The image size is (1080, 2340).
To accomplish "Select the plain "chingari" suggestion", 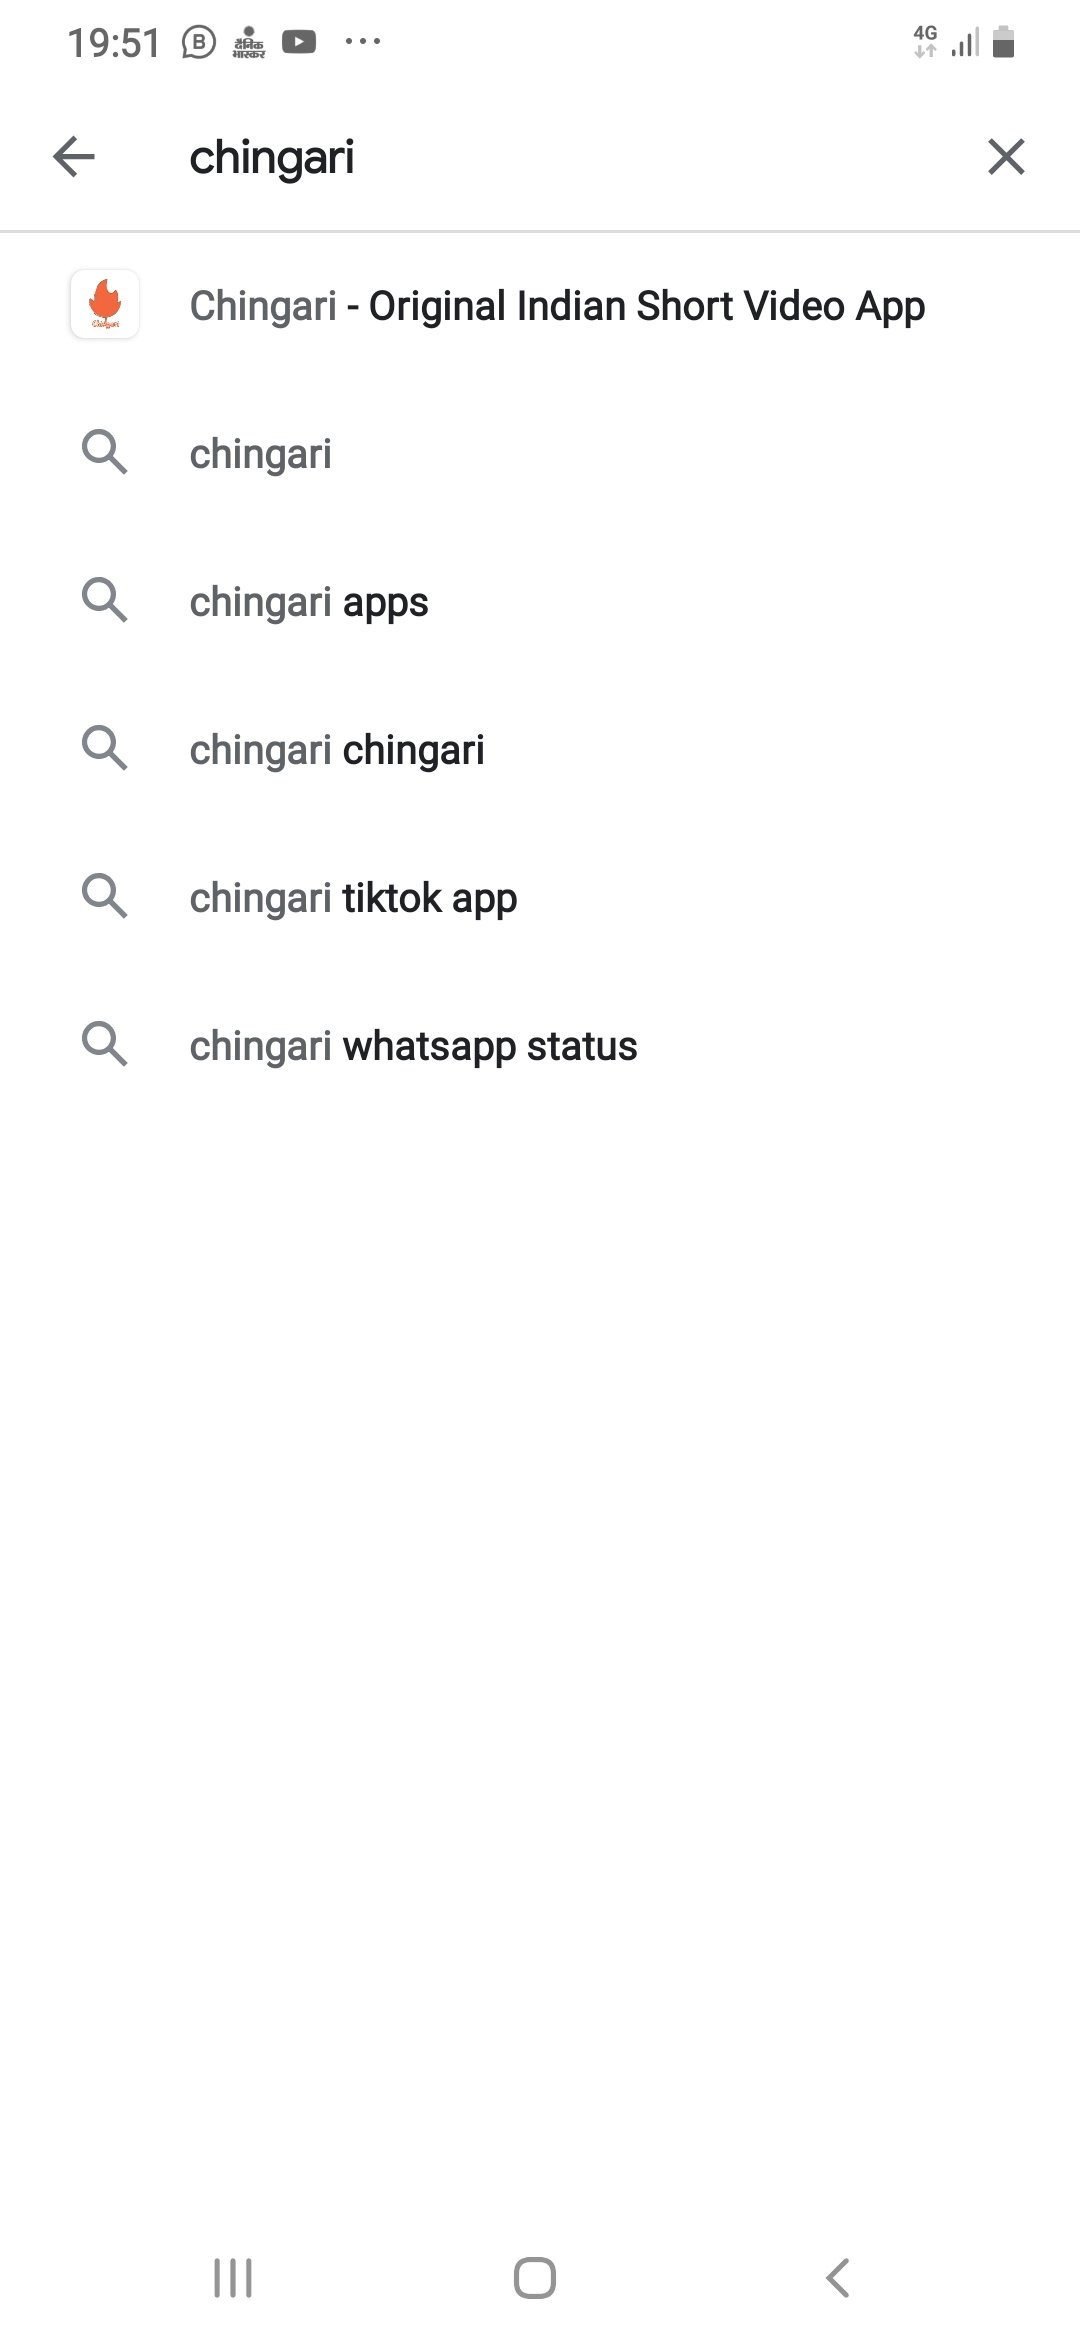I will click(x=261, y=454).
